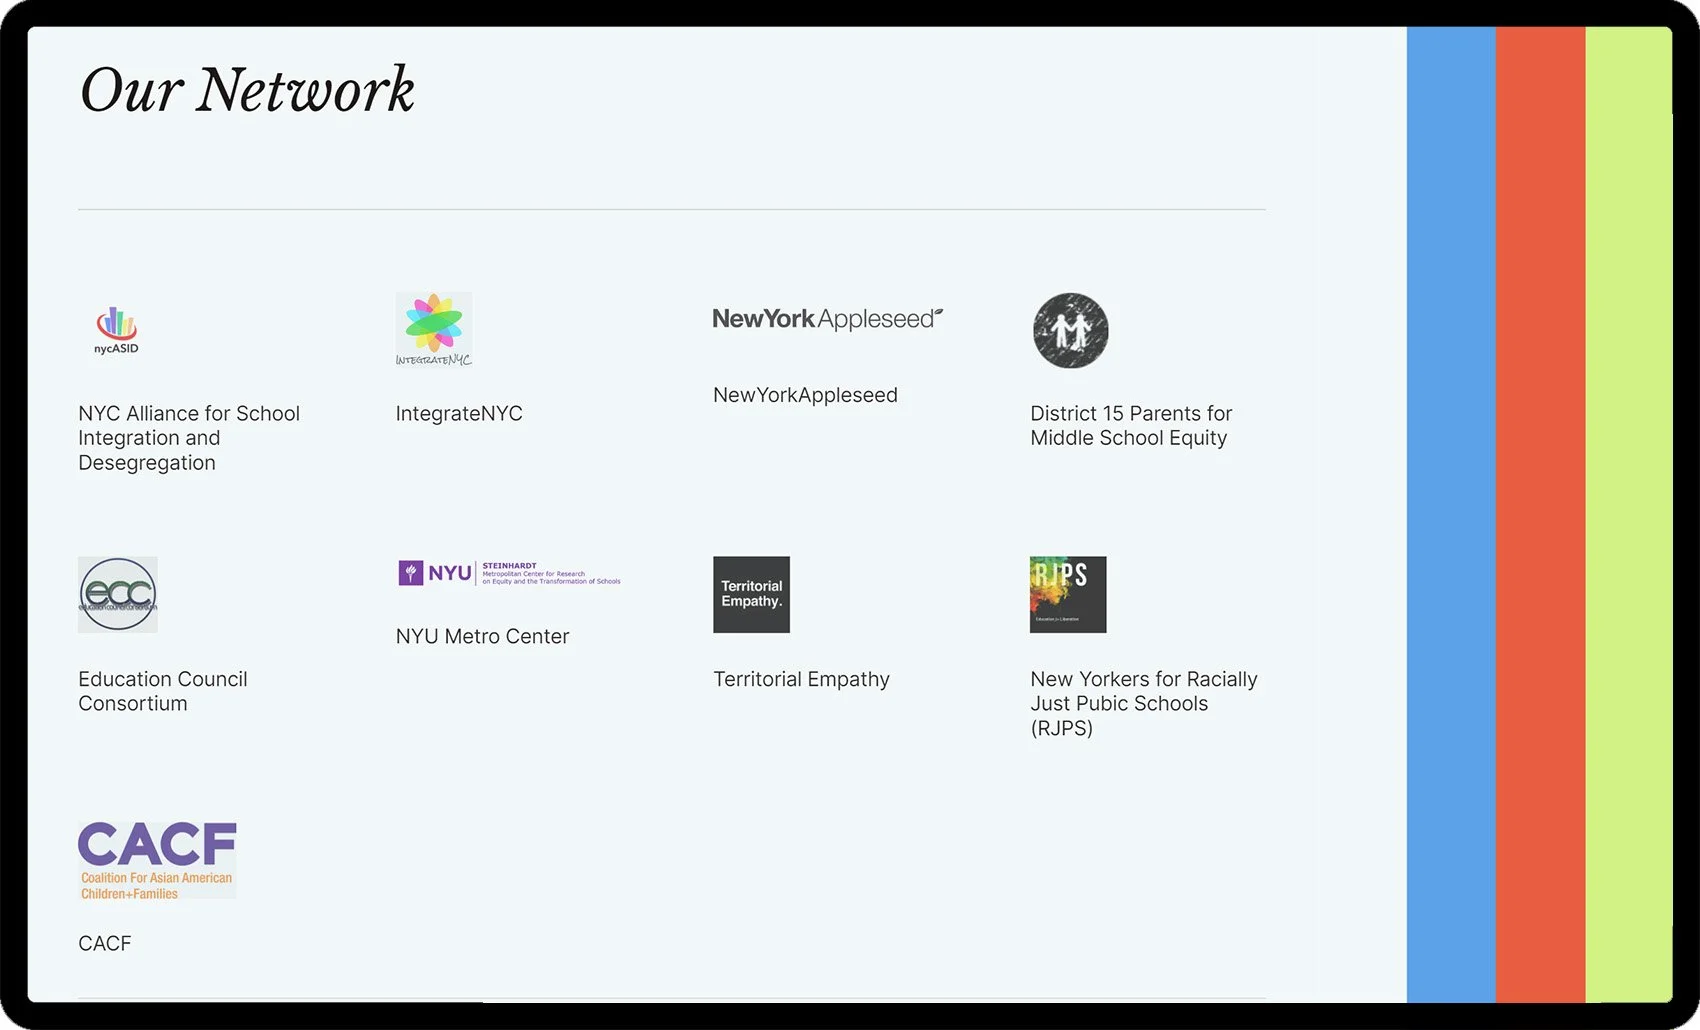Click the Our Network heading

tap(246, 90)
